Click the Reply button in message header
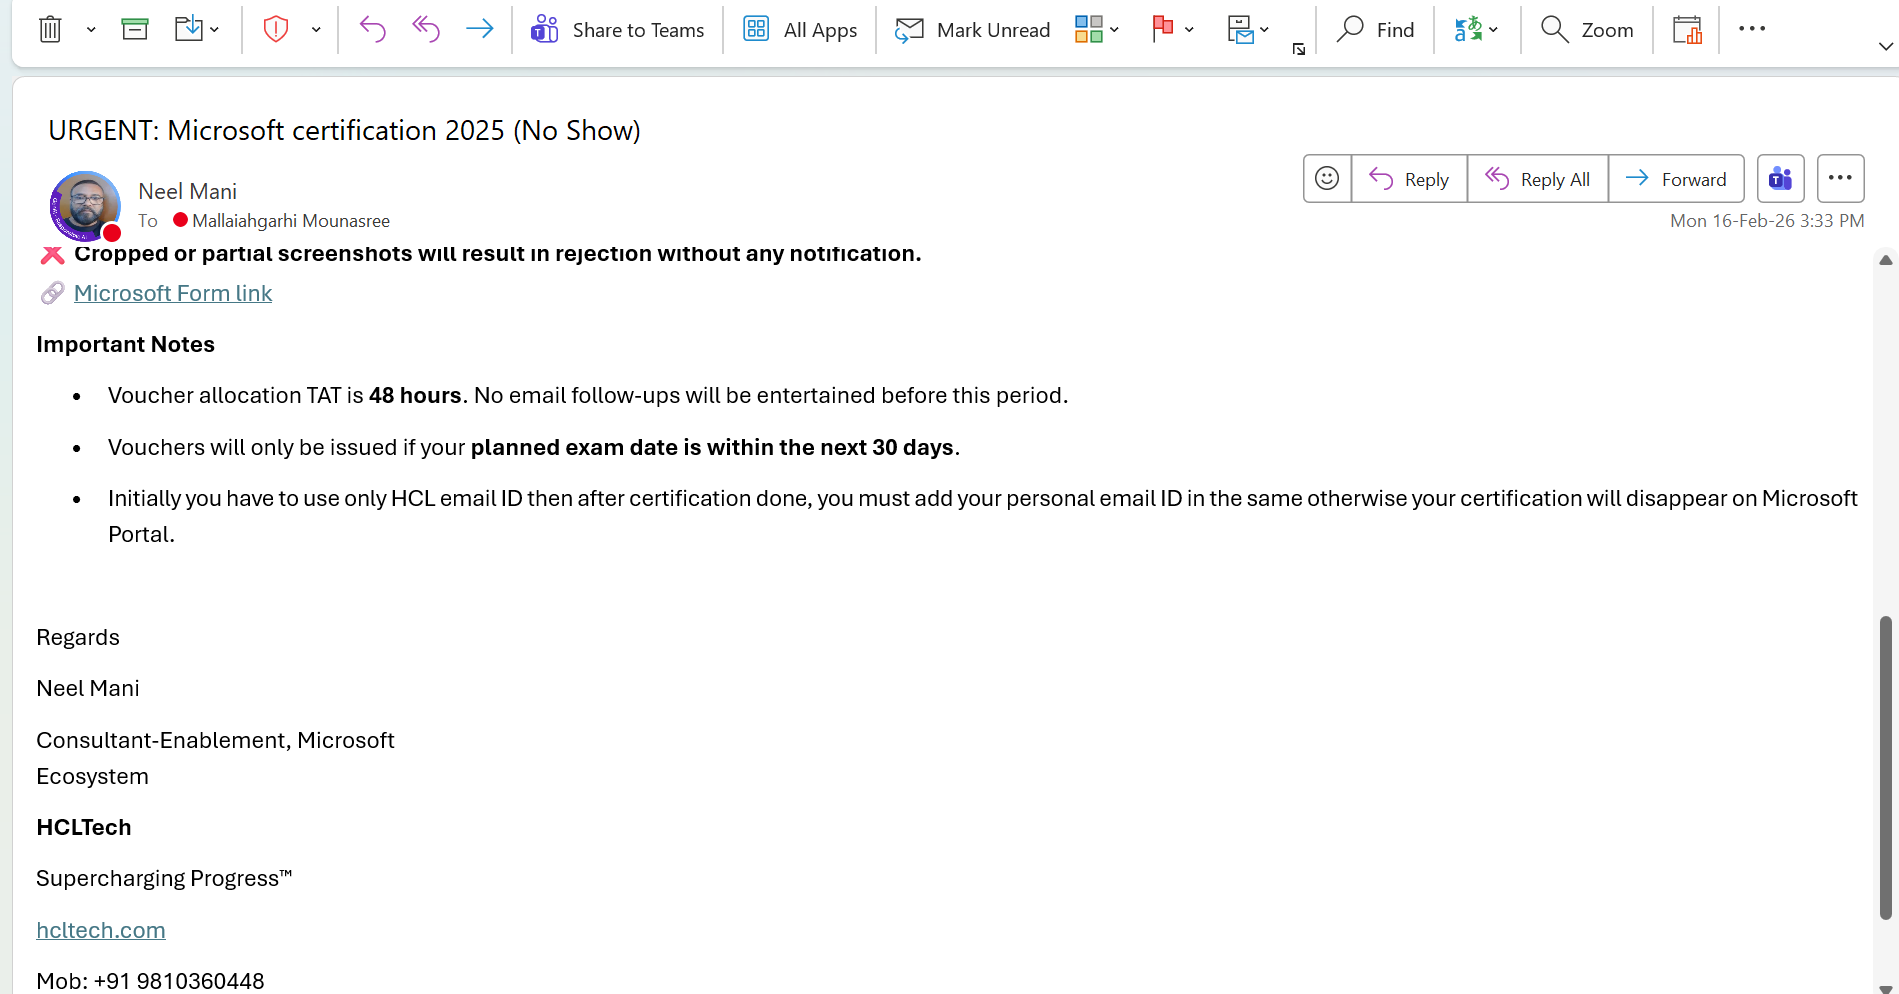 (1409, 179)
